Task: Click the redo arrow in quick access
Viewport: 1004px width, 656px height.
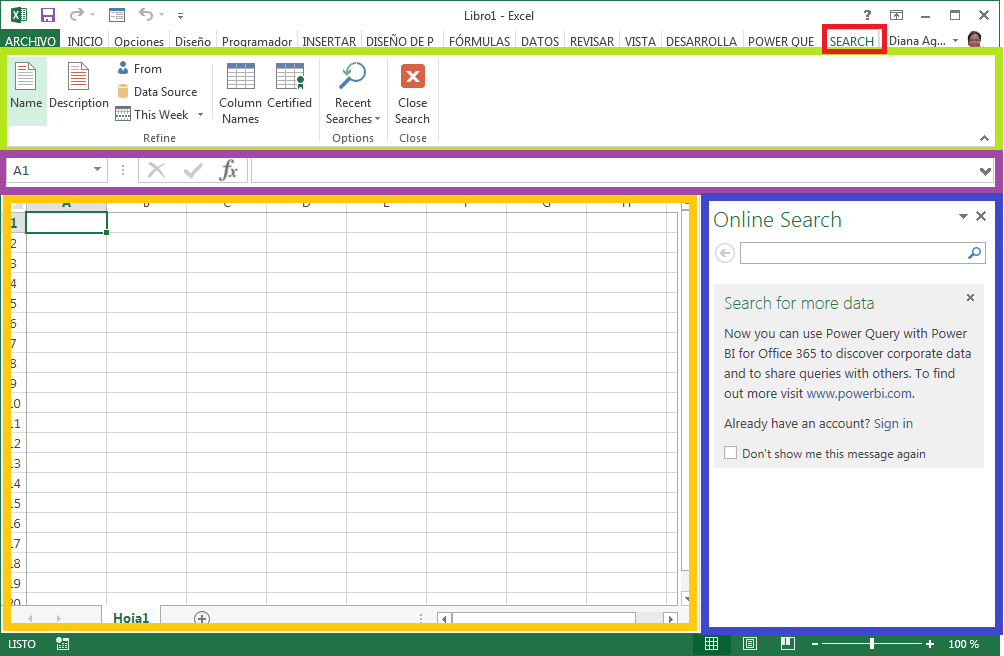Action: click(77, 14)
